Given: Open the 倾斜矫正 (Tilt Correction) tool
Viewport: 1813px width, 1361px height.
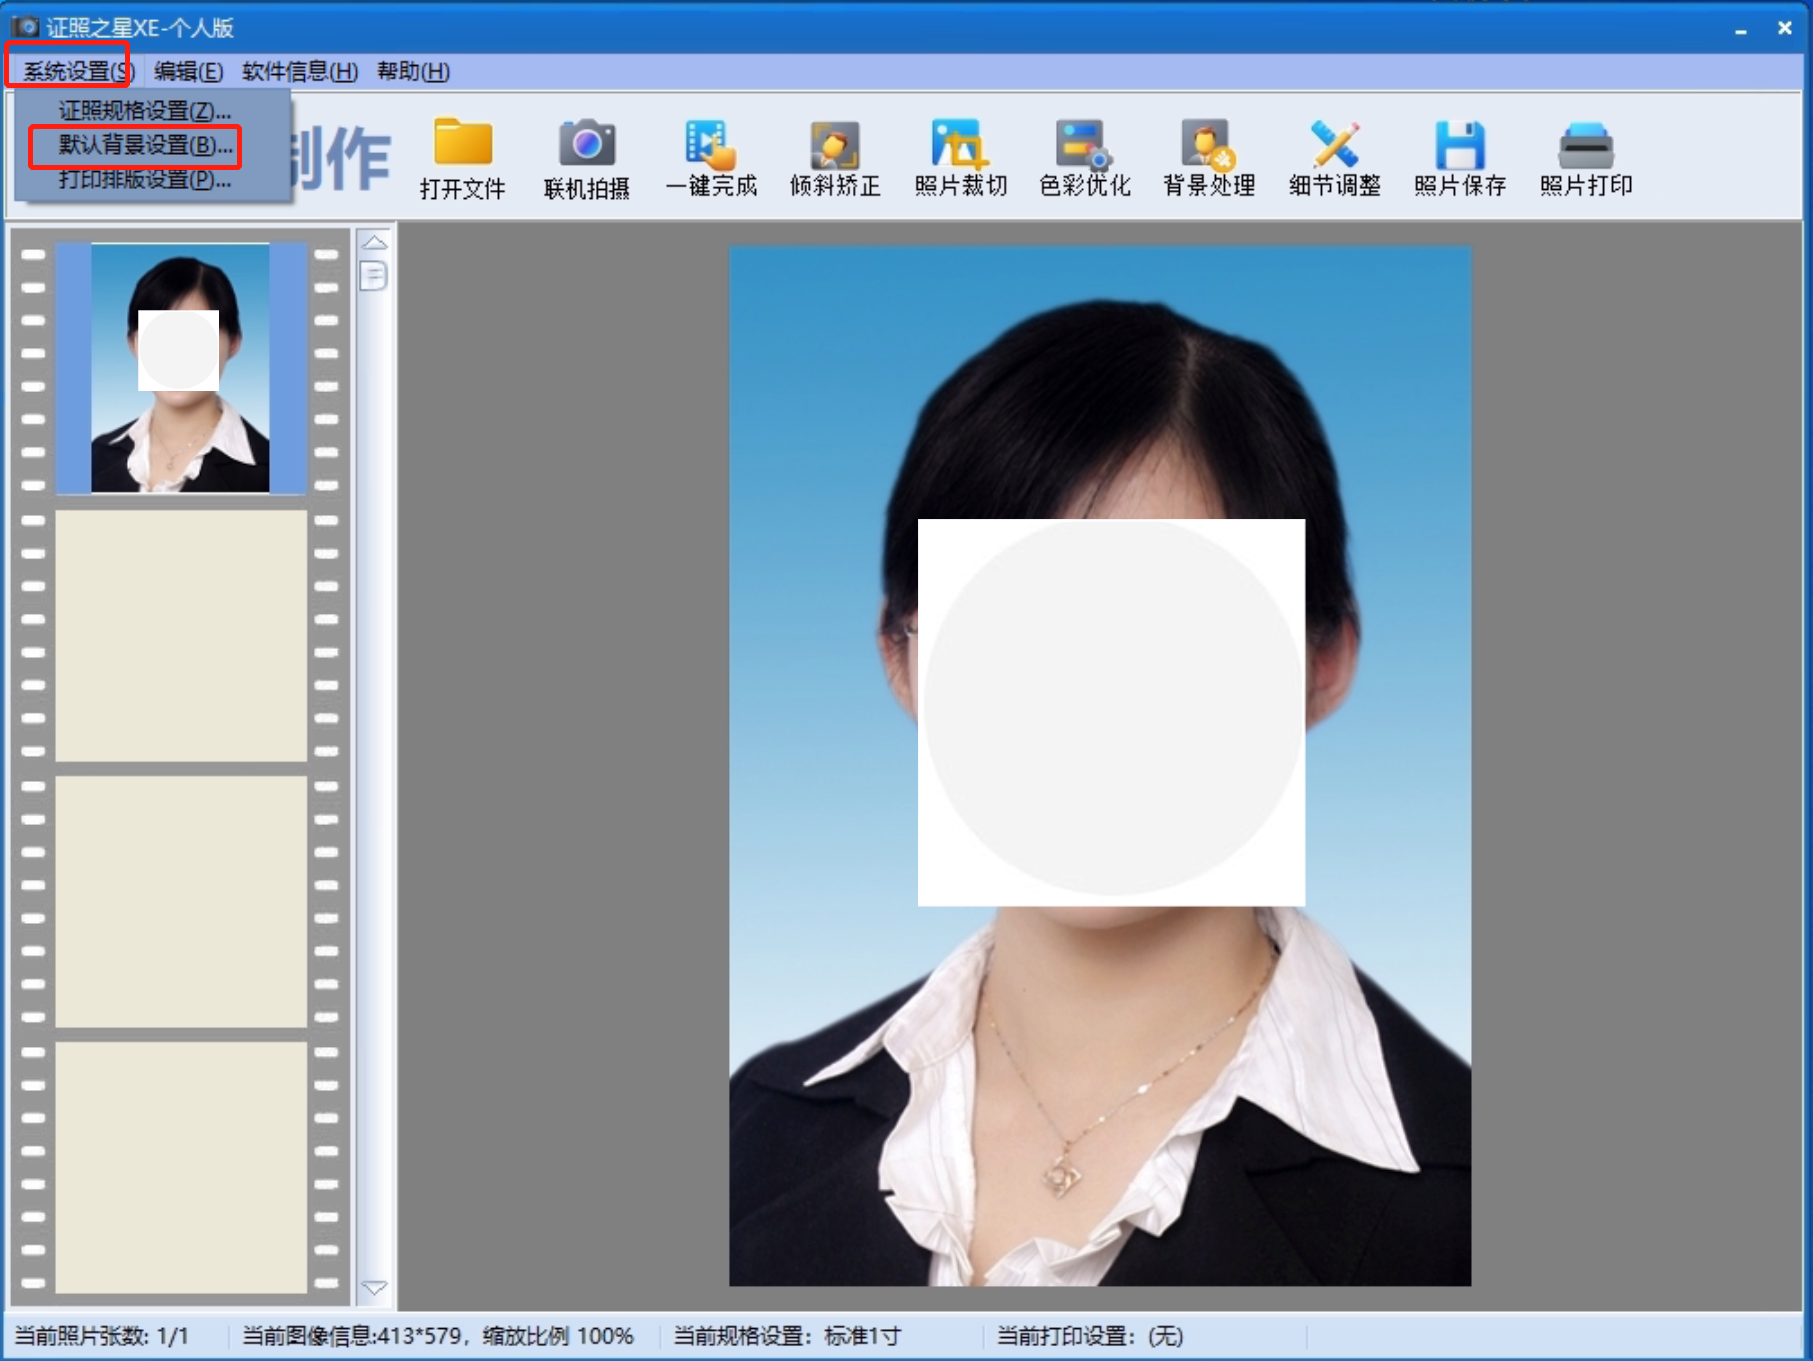Looking at the screenshot, I should coord(837,158).
